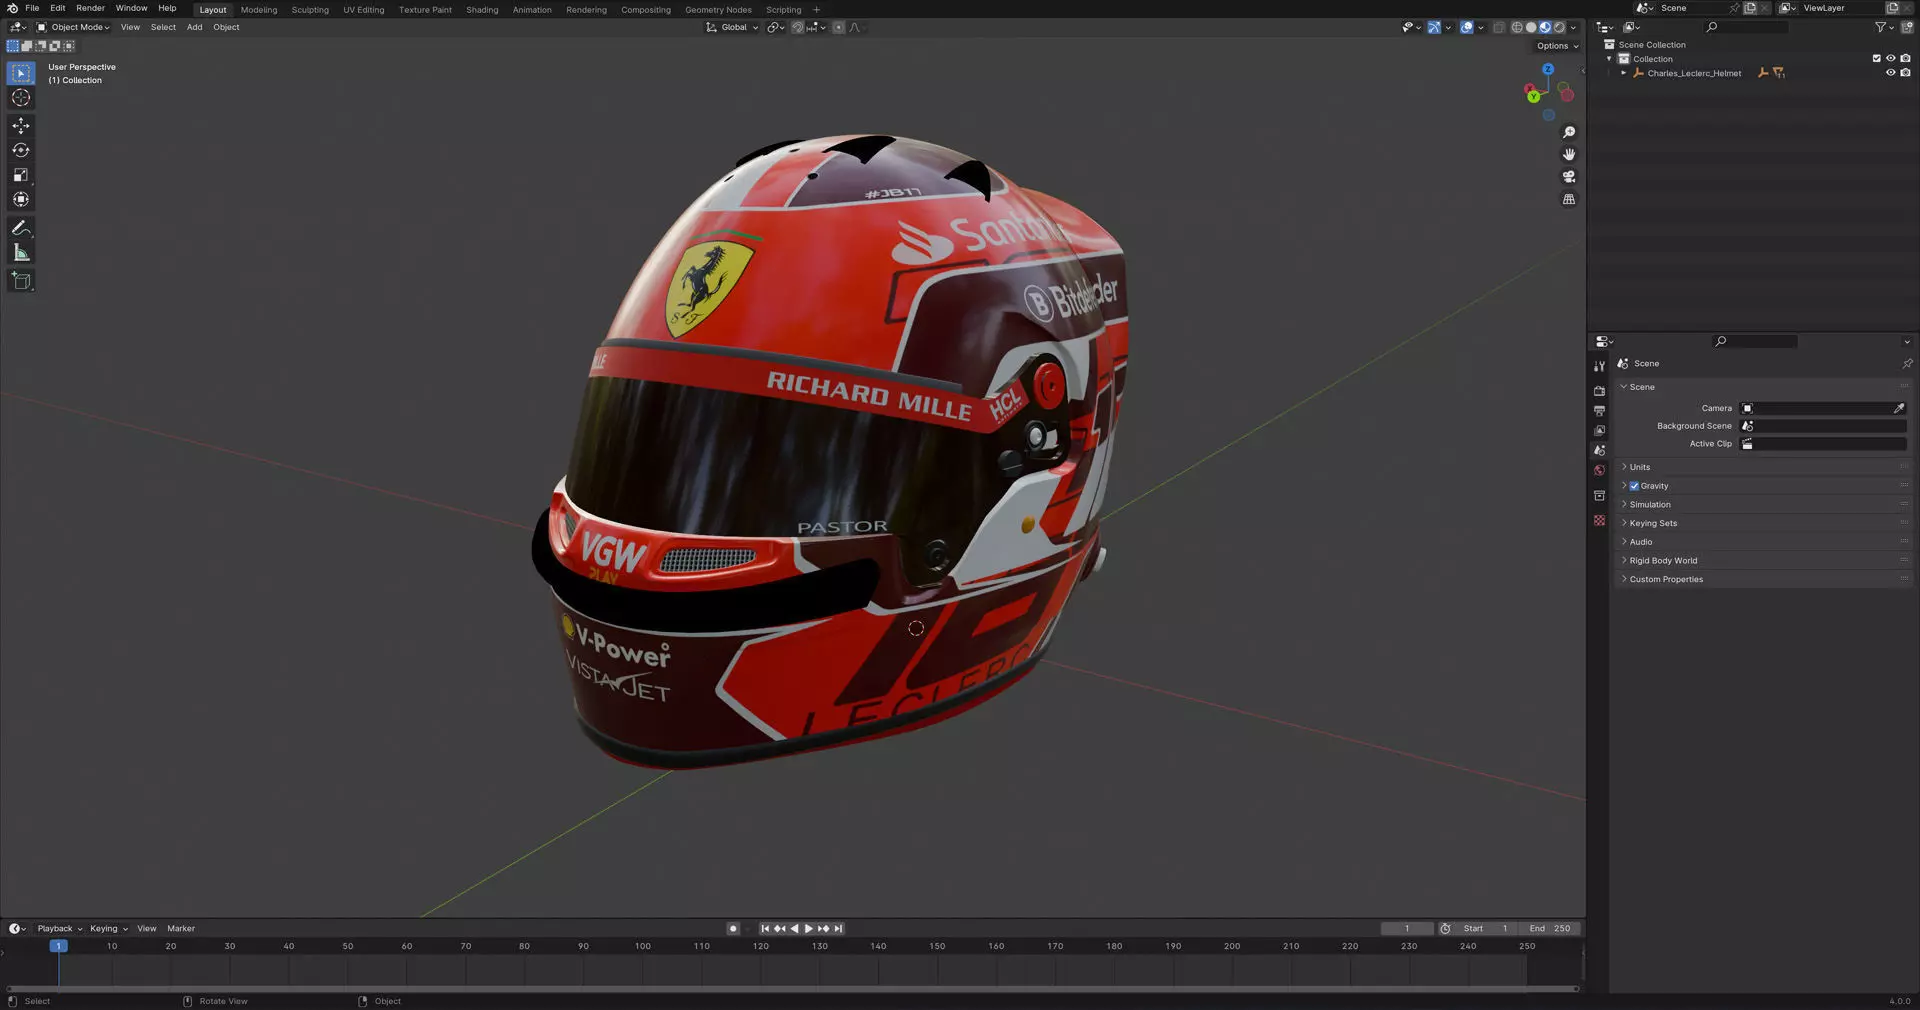Viewport: 1920px width, 1010px height.
Task: Disable Collection in renders camera icon
Action: (x=1905, y=58)
